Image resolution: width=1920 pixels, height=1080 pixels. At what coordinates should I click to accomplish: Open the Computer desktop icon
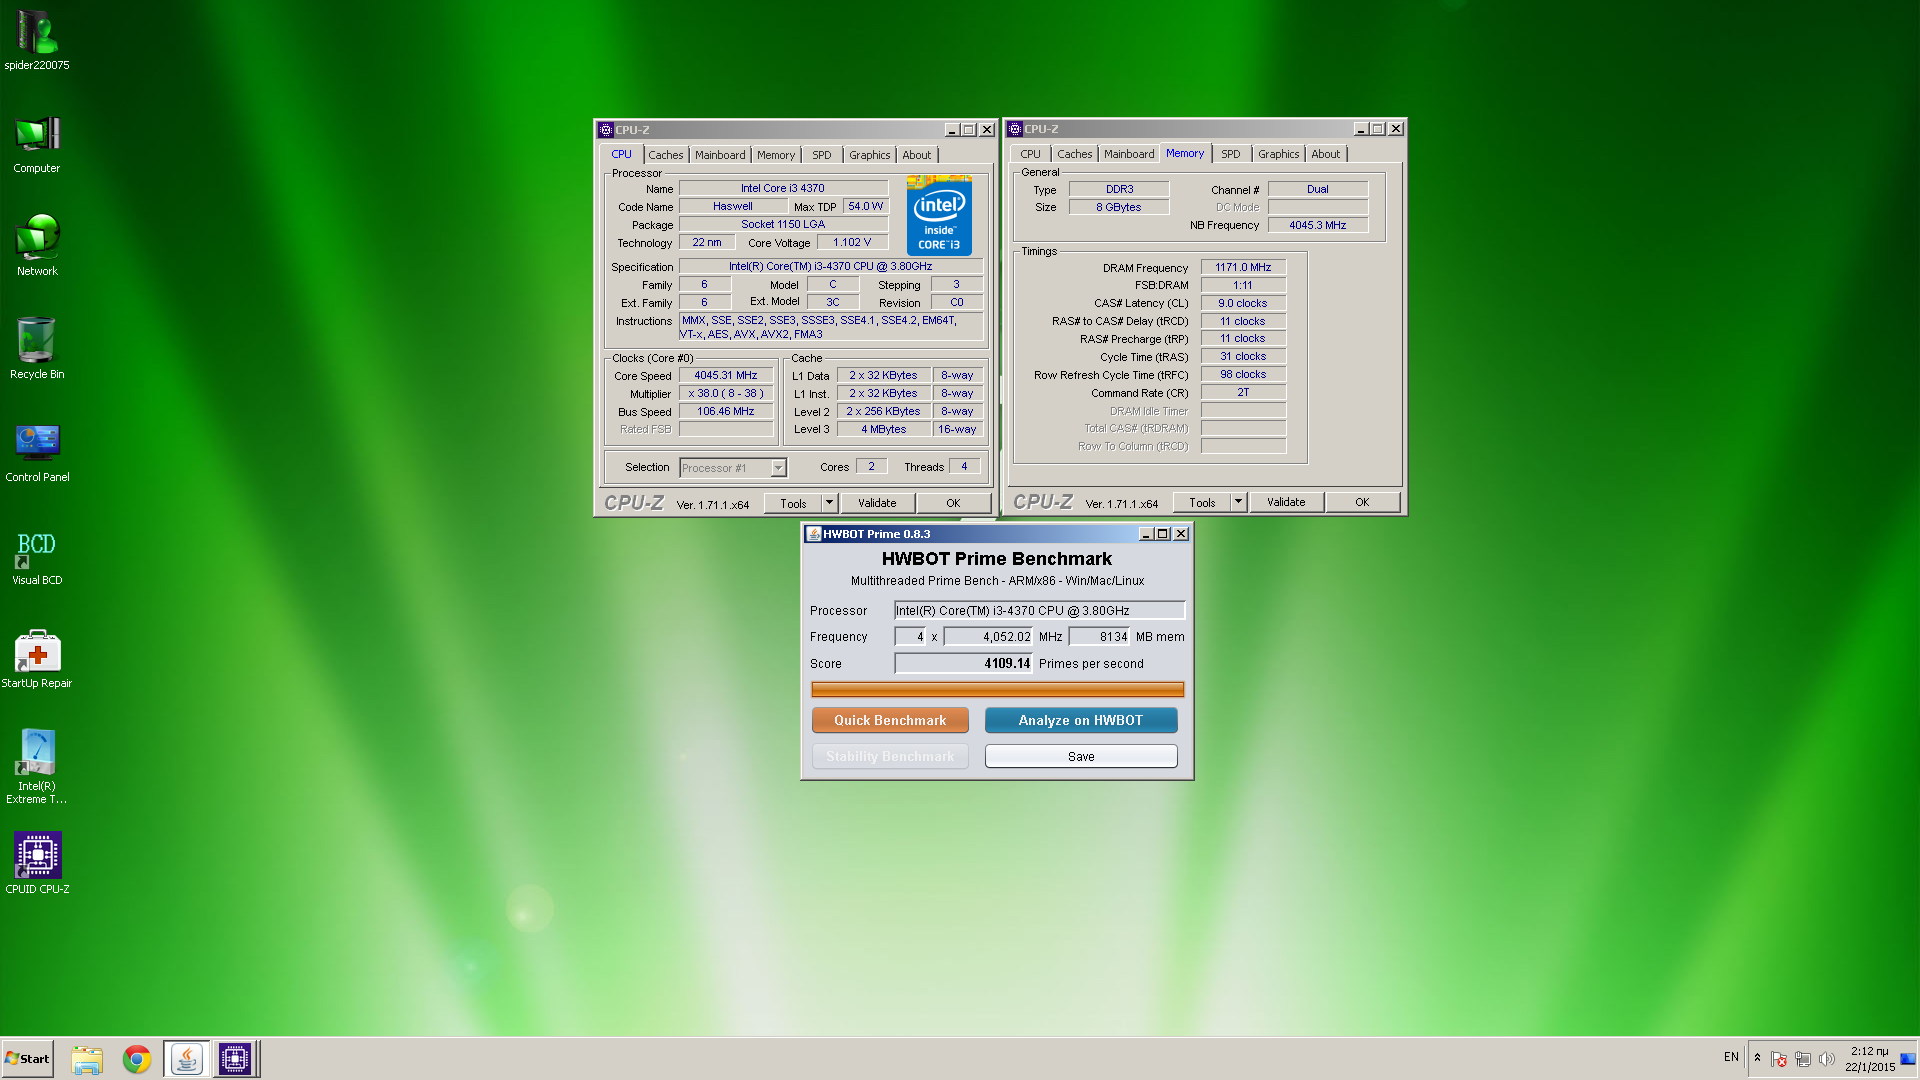coord(37,144)
